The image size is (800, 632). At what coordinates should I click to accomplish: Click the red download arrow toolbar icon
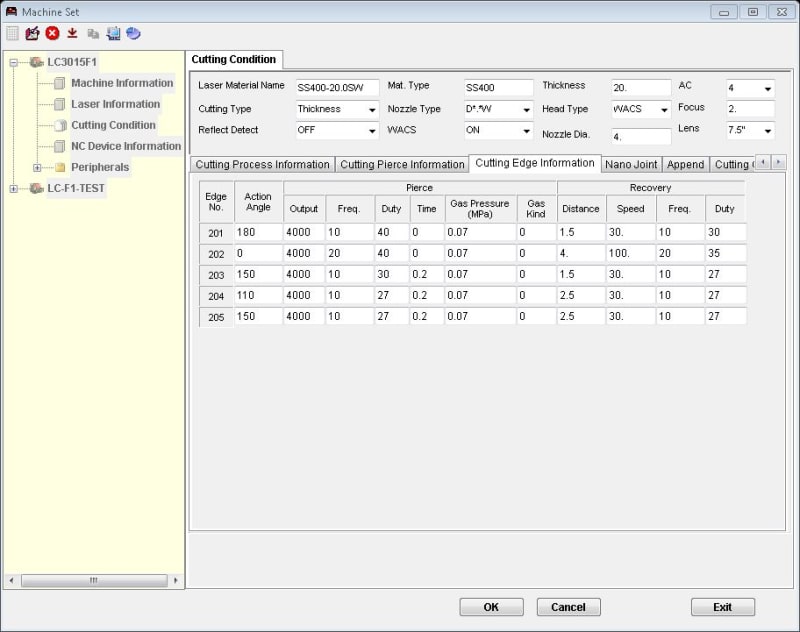point(72,34)
